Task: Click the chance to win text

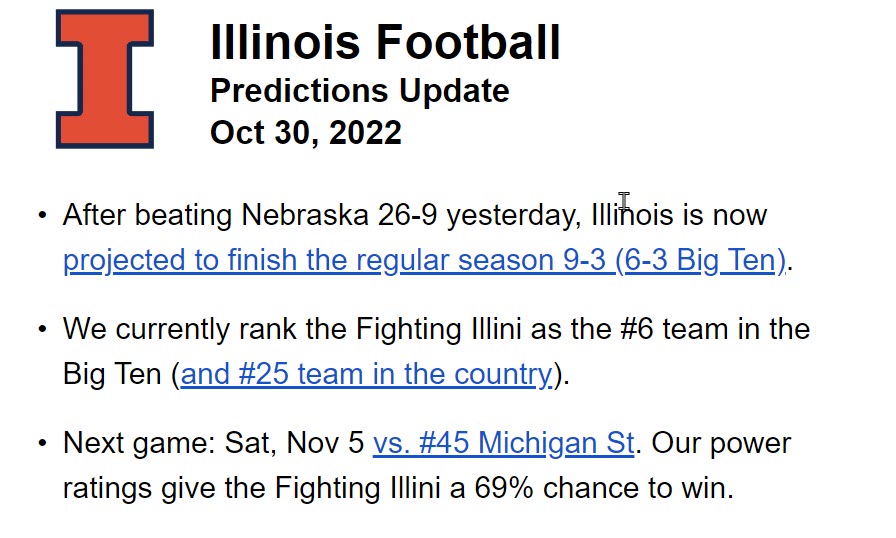Action: [646, 489]
